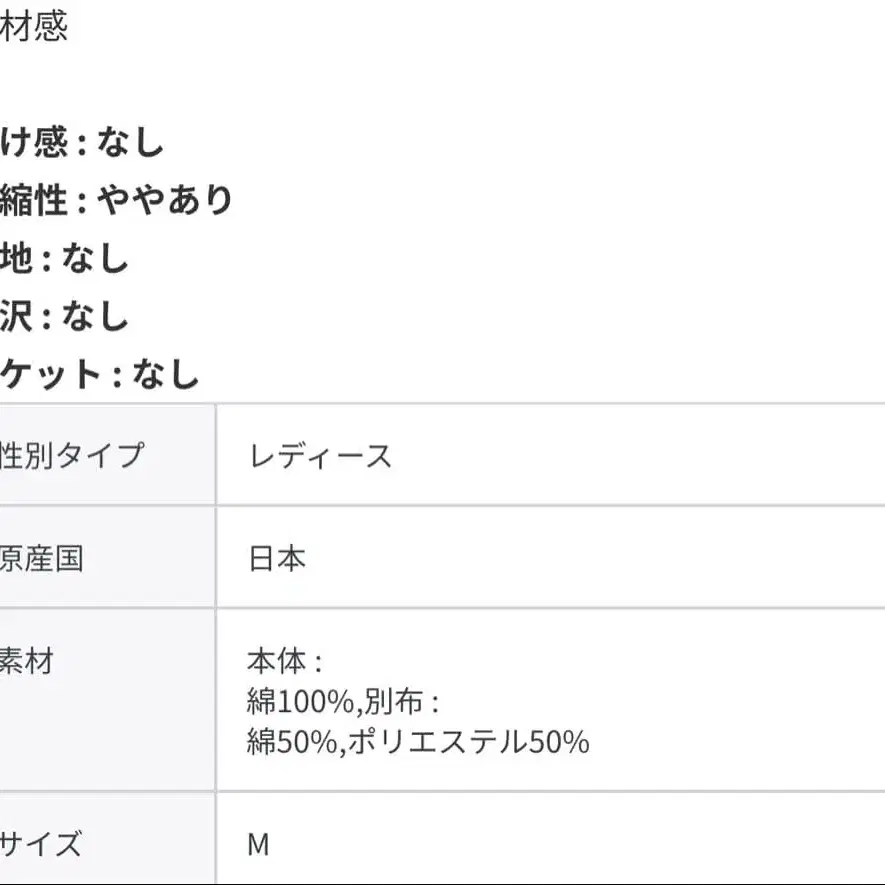Select the 日本 value cell
885x885 pixels.
point(276,557)
